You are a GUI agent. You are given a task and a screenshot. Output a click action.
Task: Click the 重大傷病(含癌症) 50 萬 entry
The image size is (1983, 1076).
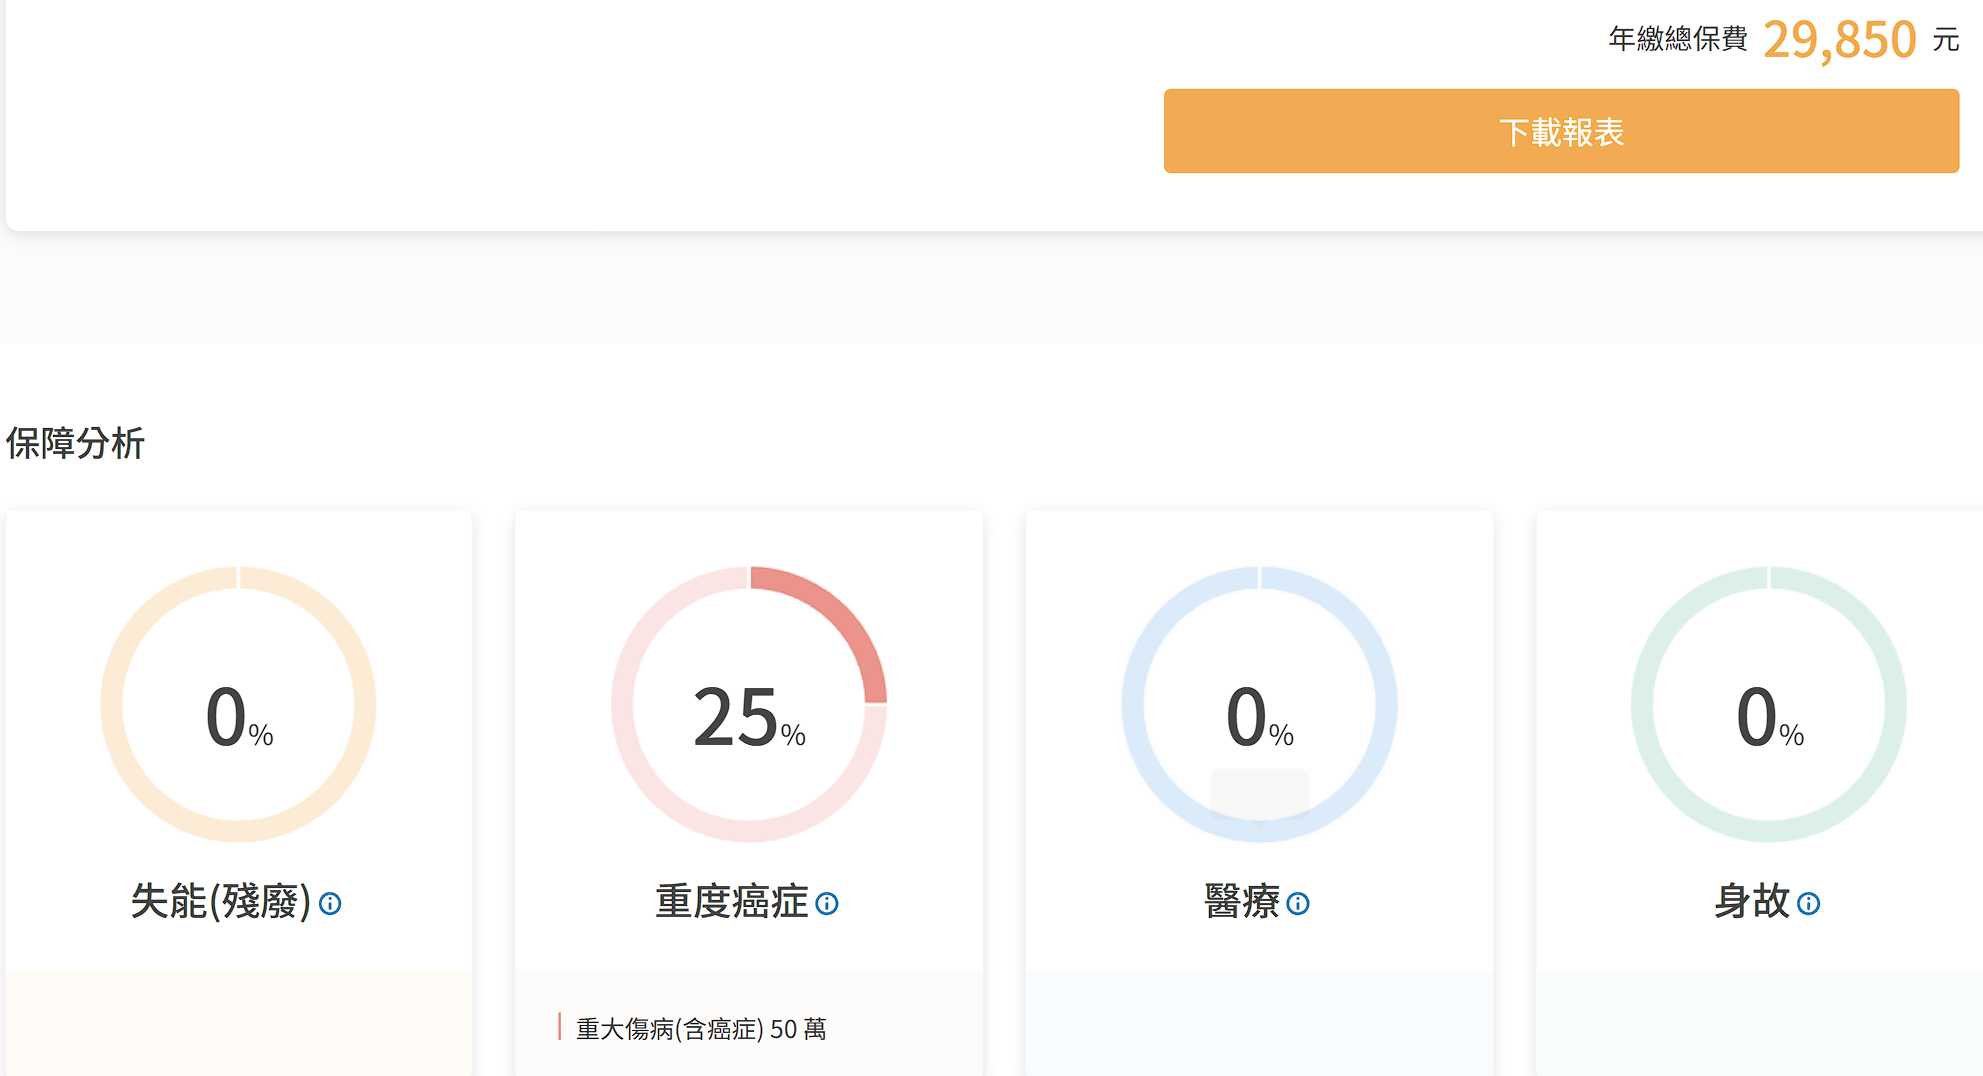click(701, 1029)
